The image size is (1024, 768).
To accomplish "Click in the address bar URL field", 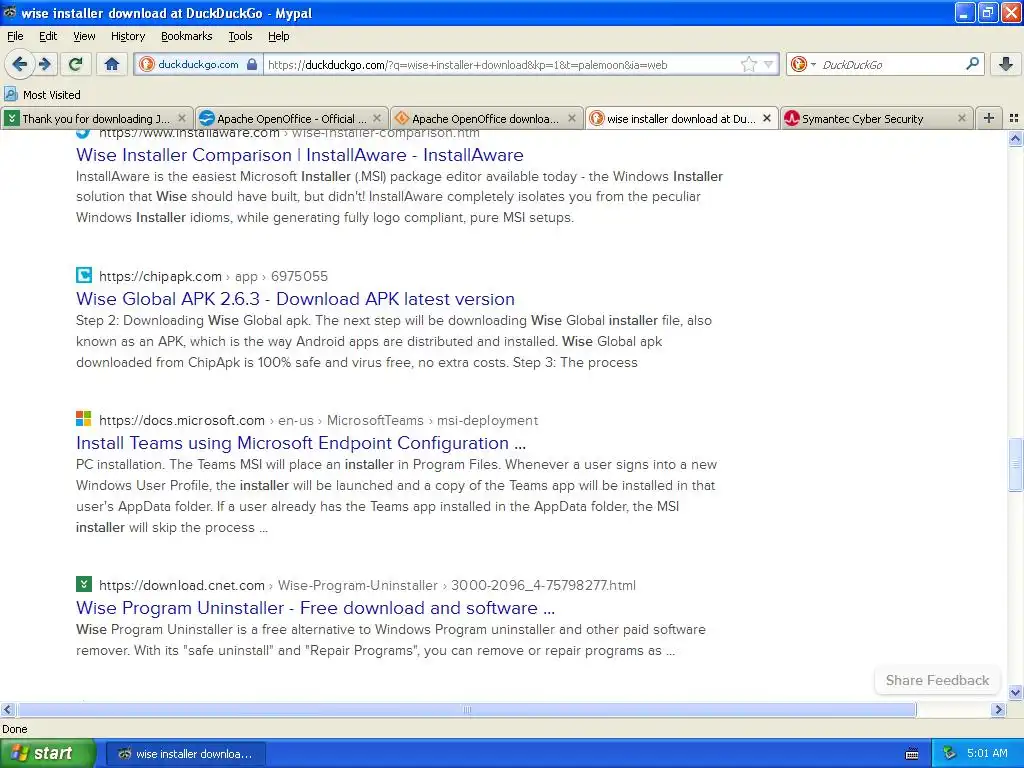I will 502,64.
